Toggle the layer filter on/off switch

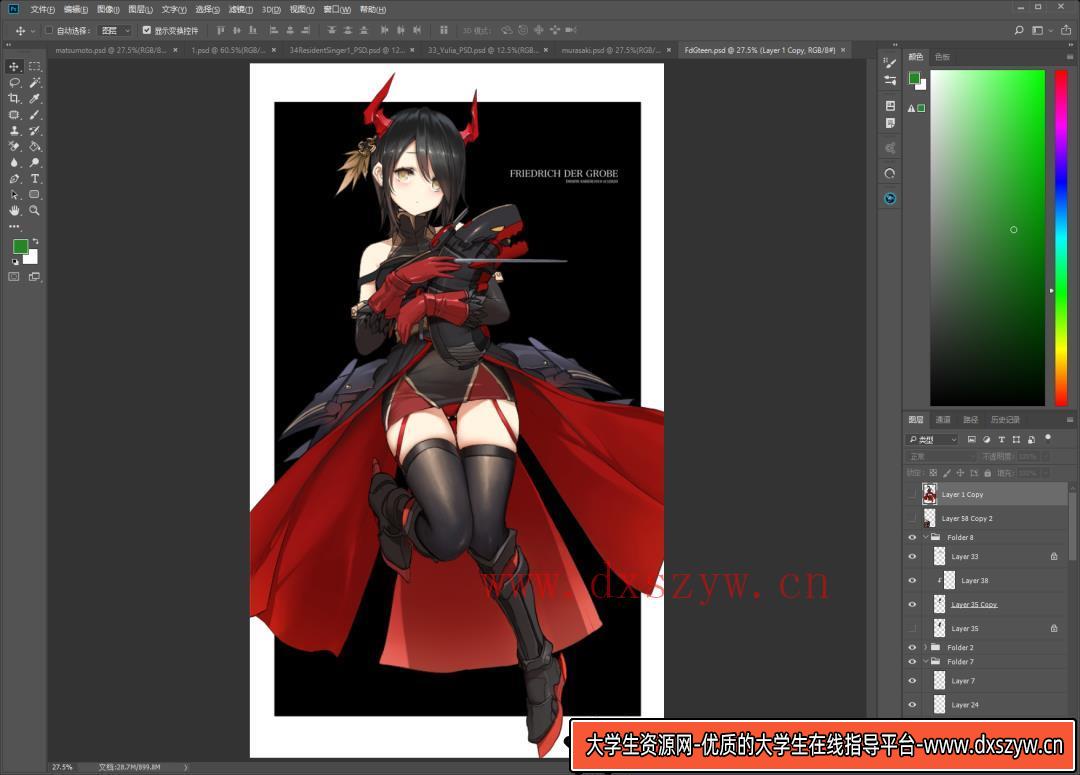coord(1048,438)
